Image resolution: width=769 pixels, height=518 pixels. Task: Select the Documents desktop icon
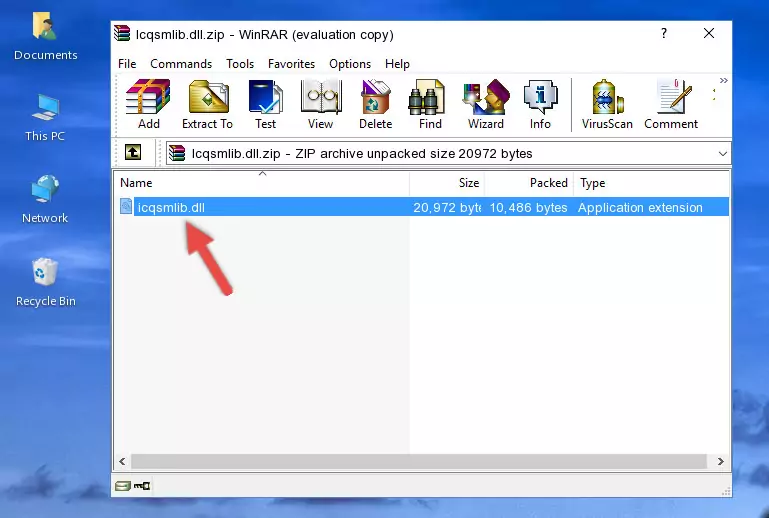click(45, 36)
